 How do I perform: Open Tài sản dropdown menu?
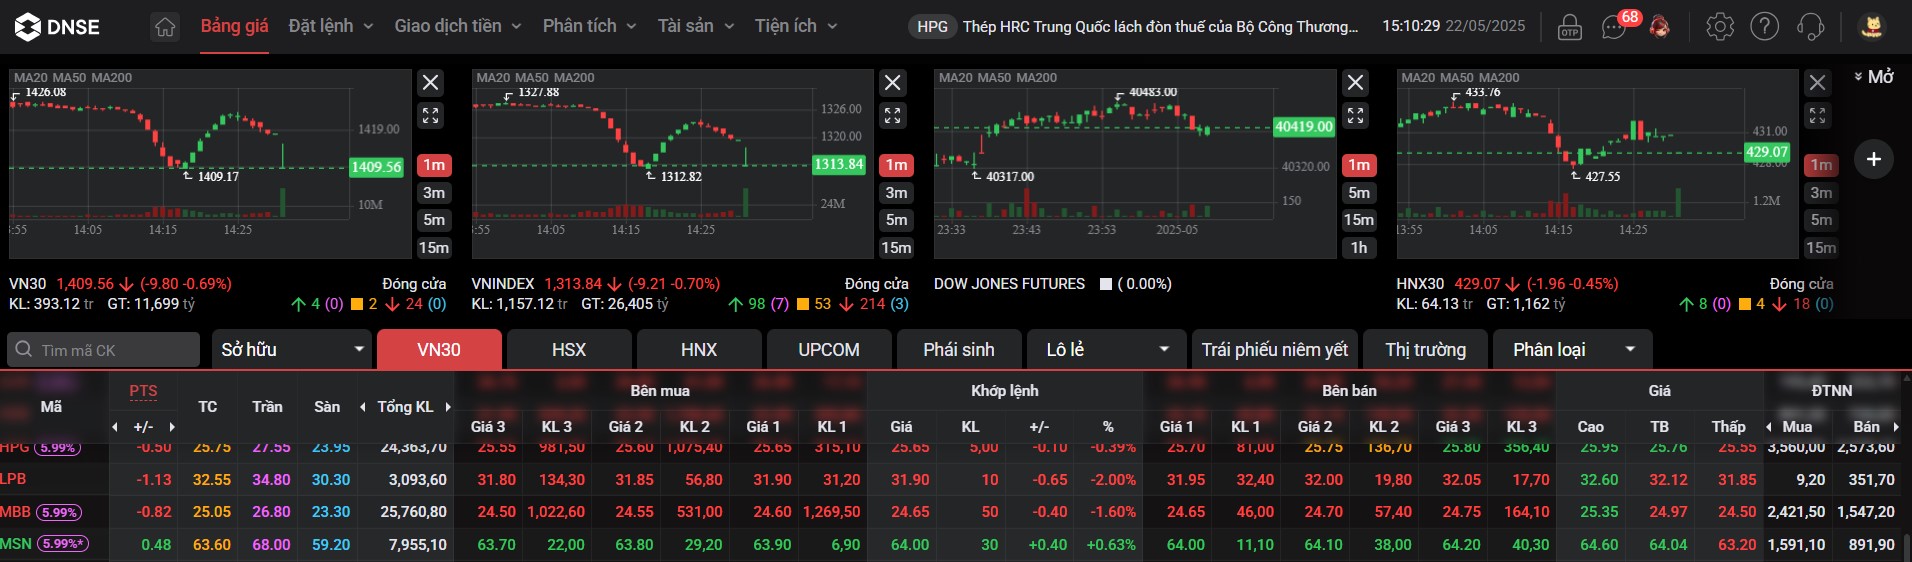tap(695, 26)
